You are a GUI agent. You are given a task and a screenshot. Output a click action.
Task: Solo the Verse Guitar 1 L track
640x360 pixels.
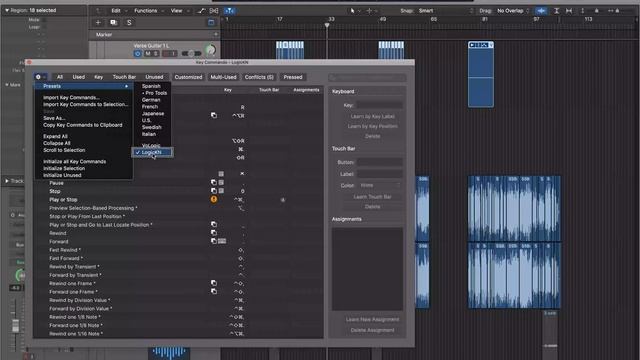[x=156, y=53]
